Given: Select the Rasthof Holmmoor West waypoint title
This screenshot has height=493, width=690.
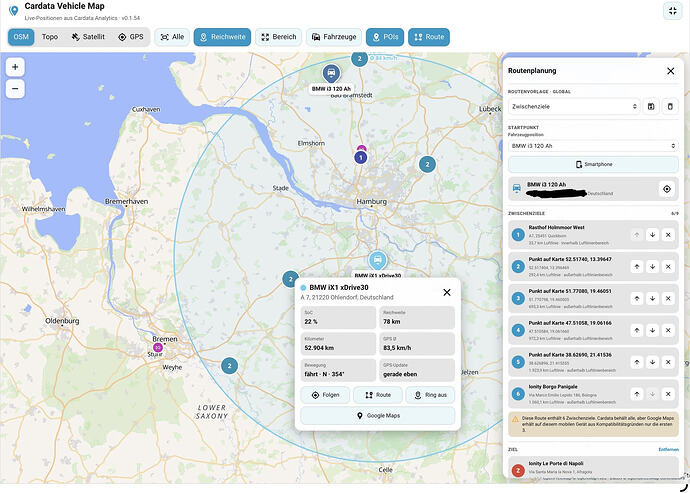Looking at the screenshot, I should (556, 228).
